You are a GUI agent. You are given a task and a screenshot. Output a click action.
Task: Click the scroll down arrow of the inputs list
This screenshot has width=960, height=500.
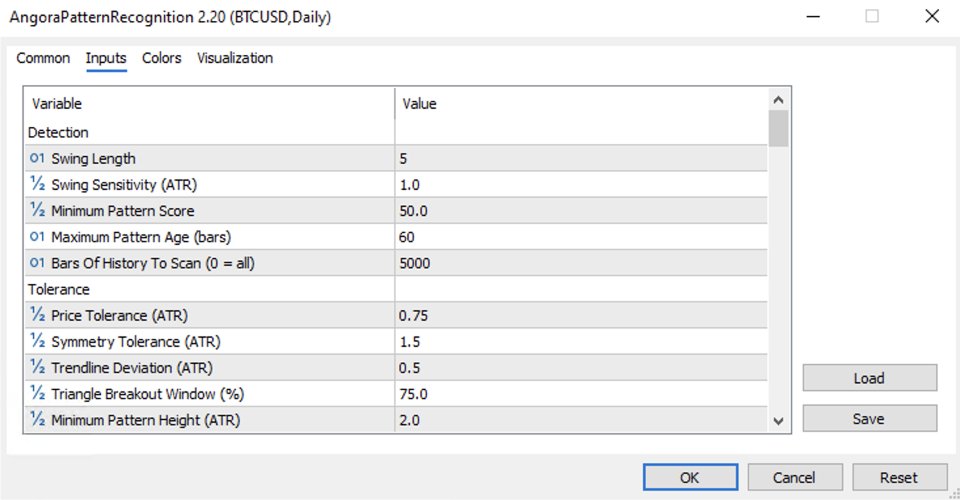click(778, 421)
